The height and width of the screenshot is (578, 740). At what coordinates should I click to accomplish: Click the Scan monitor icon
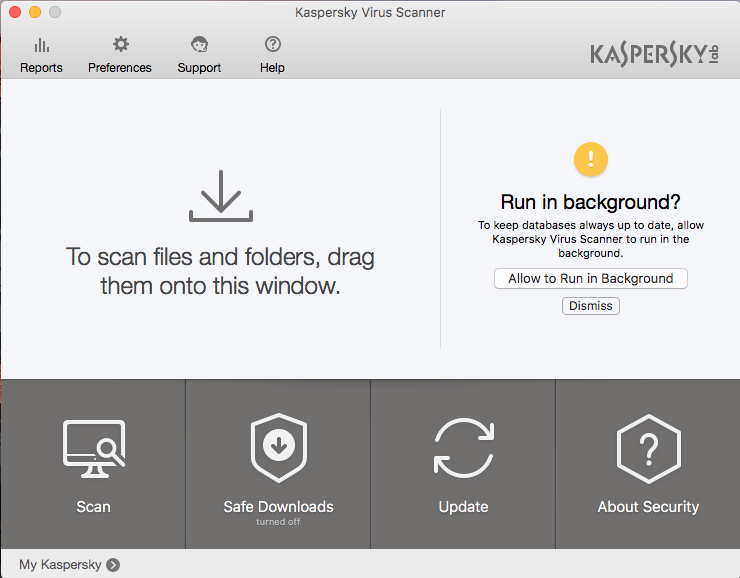[94, 449]
